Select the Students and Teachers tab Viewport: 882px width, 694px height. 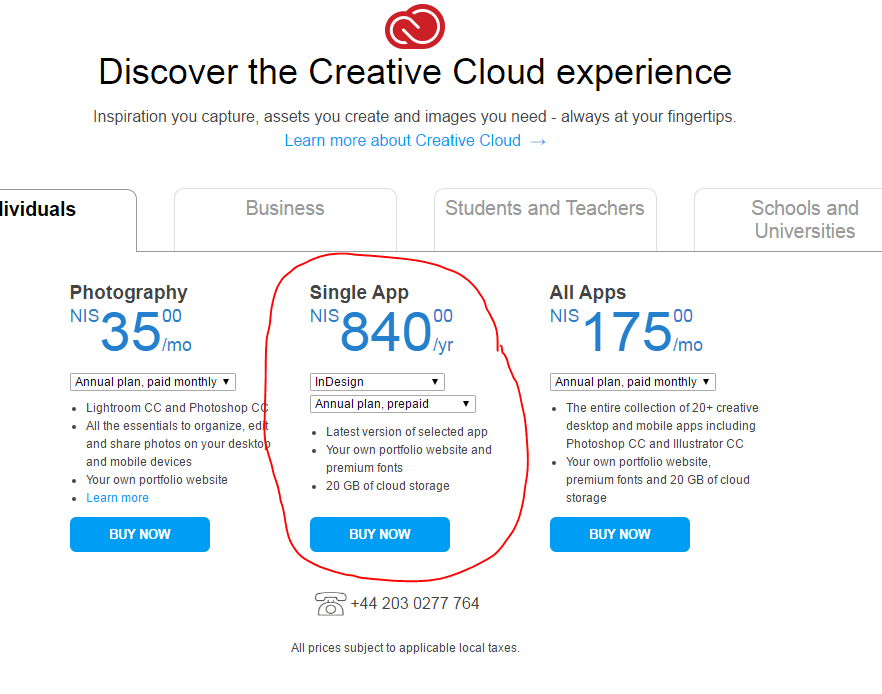(544, 208)
